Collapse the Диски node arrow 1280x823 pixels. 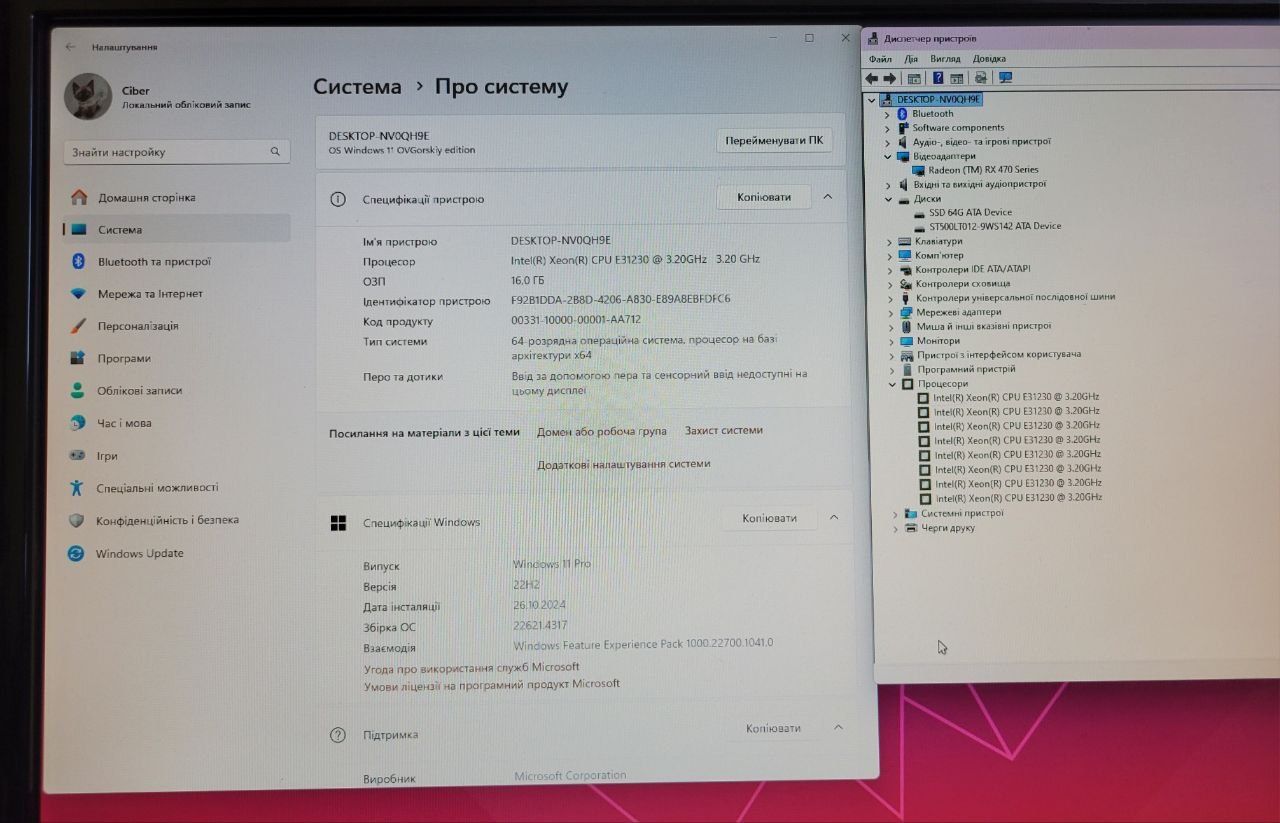tap(888, 199)
